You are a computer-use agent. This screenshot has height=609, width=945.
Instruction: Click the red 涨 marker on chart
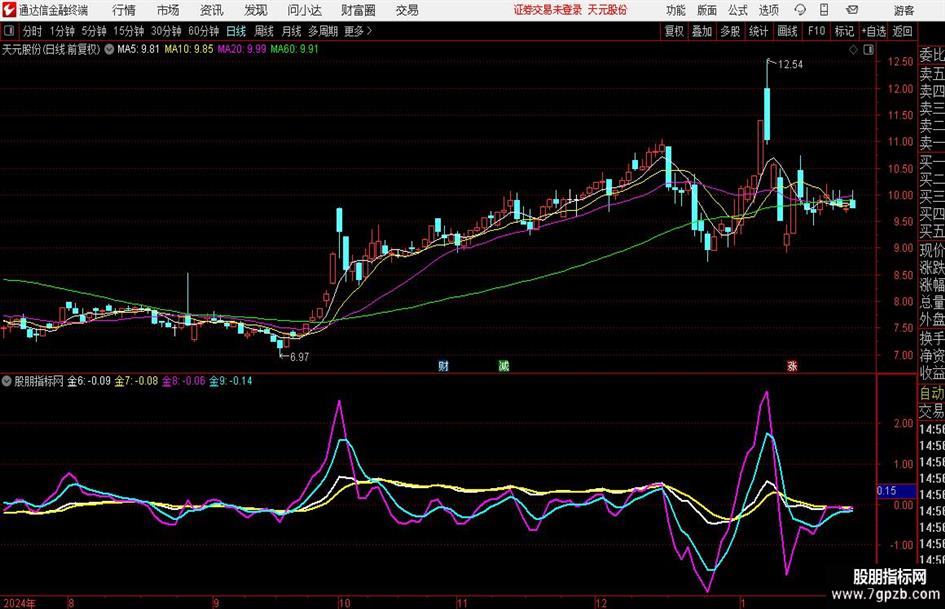pyautogui.click(x=792, y=365)
